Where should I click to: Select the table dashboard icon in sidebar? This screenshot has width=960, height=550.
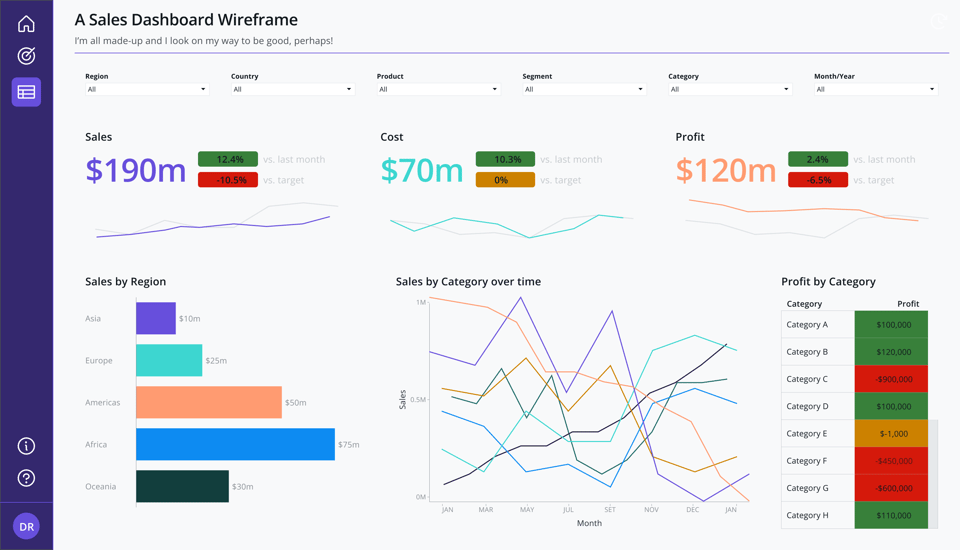[x=26, y=92]
